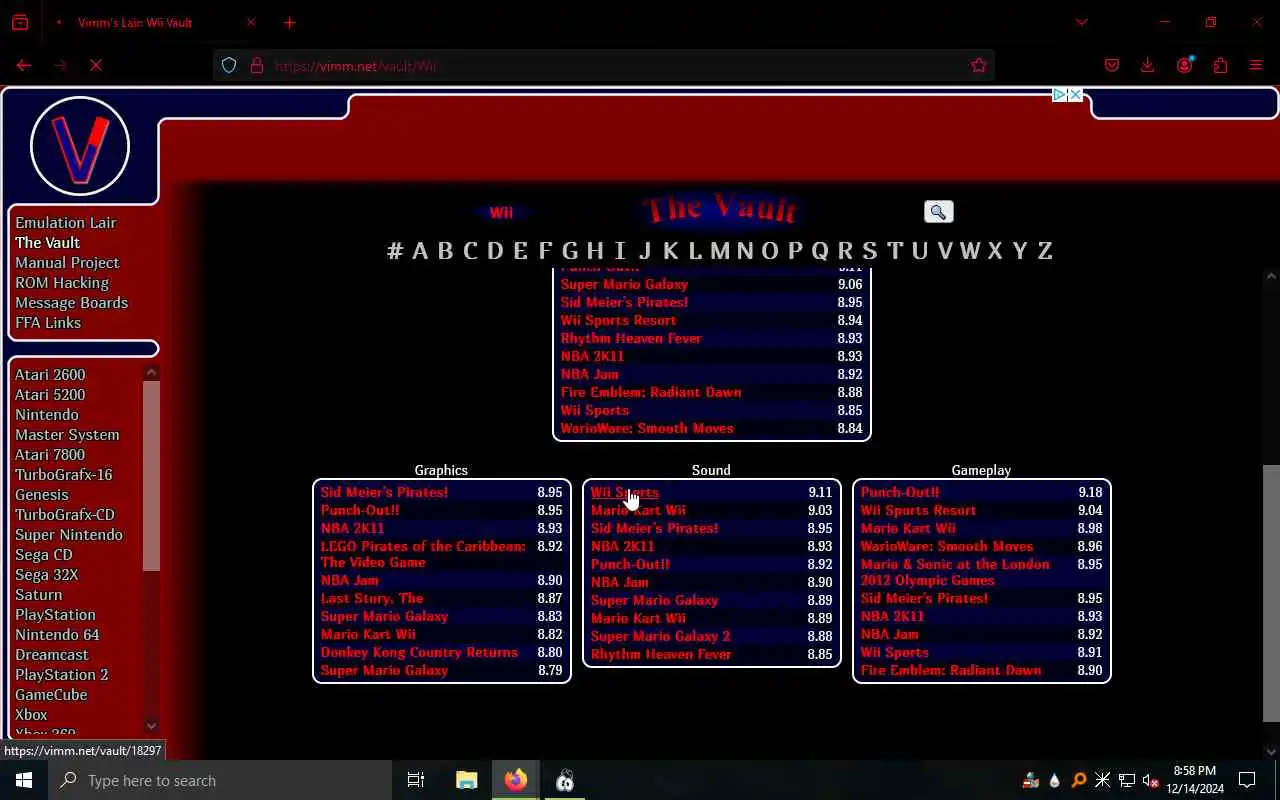Image resolution: width=1280 pixels, height=800 pixels.
Task: Open Last Story, The
Action: (x=372, y=598)
